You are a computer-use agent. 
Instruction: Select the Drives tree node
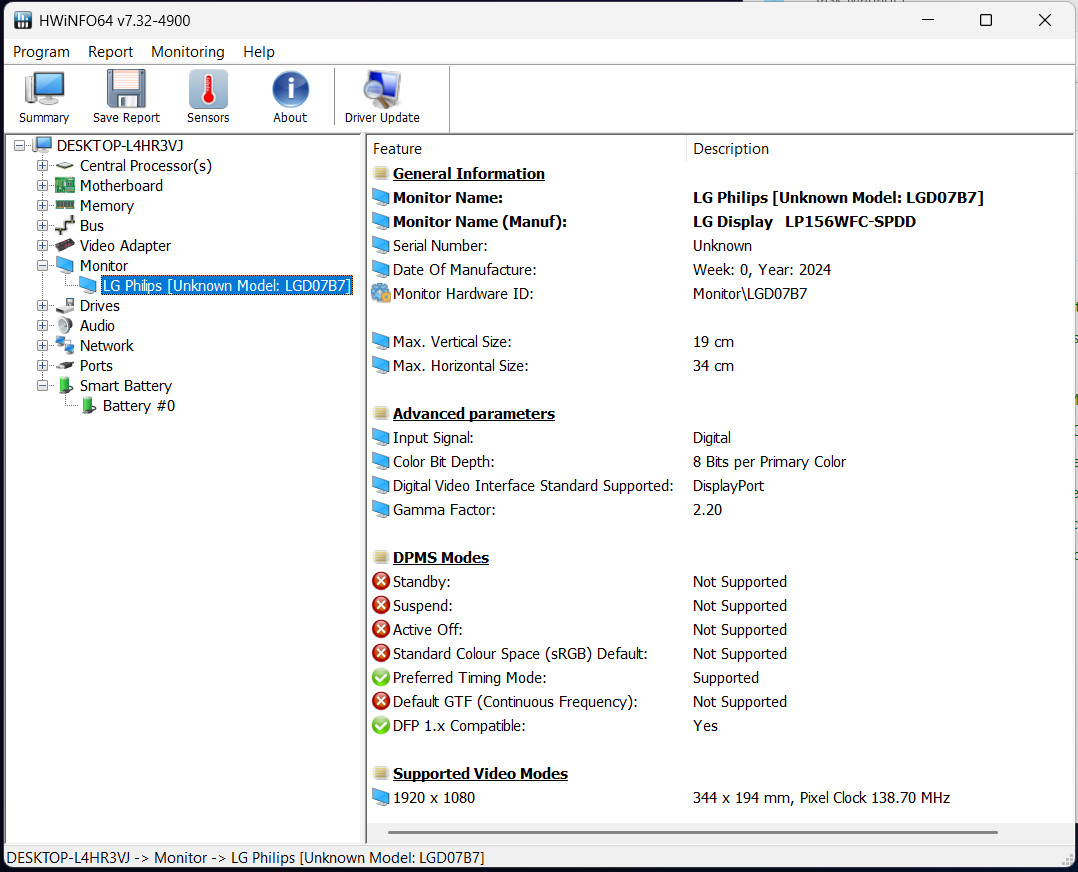(x=100, y=305)
